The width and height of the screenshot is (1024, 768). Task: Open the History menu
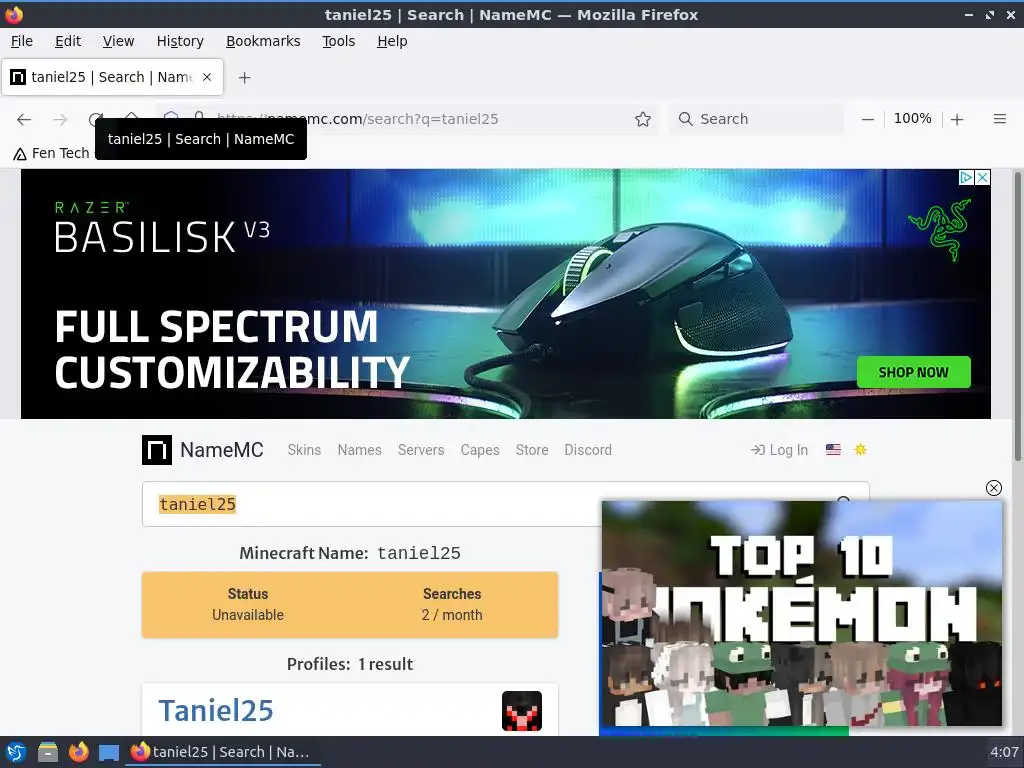click(x=180, y=41)
